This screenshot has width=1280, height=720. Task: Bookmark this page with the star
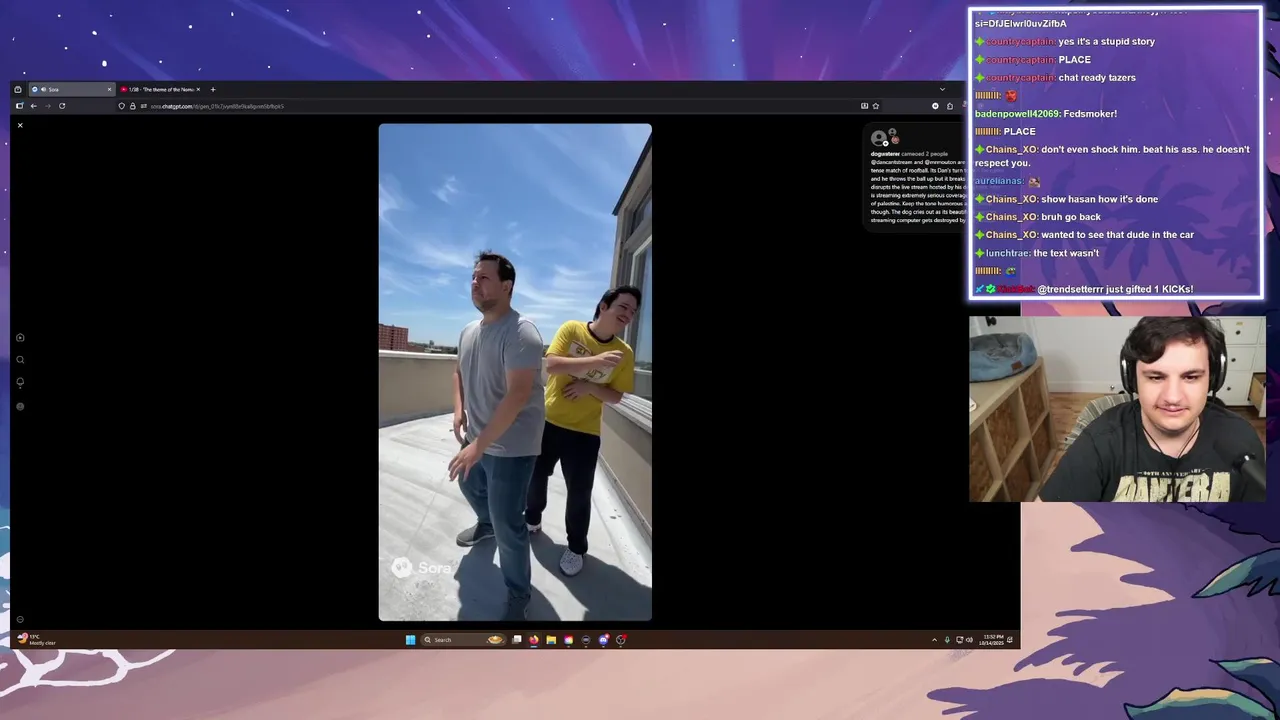pos(876,106)
